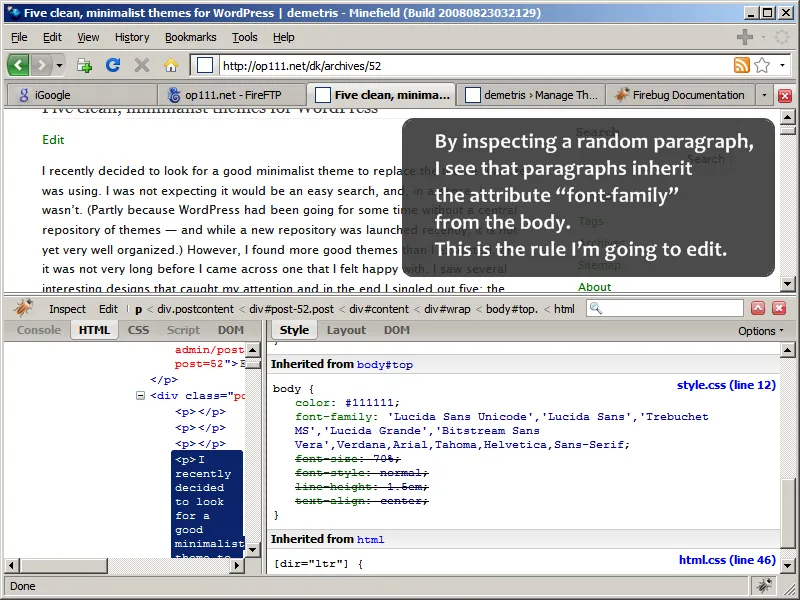This screenshot has height=600, width=800.
Task: Go to the Home page icon
Action: point(171,65)
